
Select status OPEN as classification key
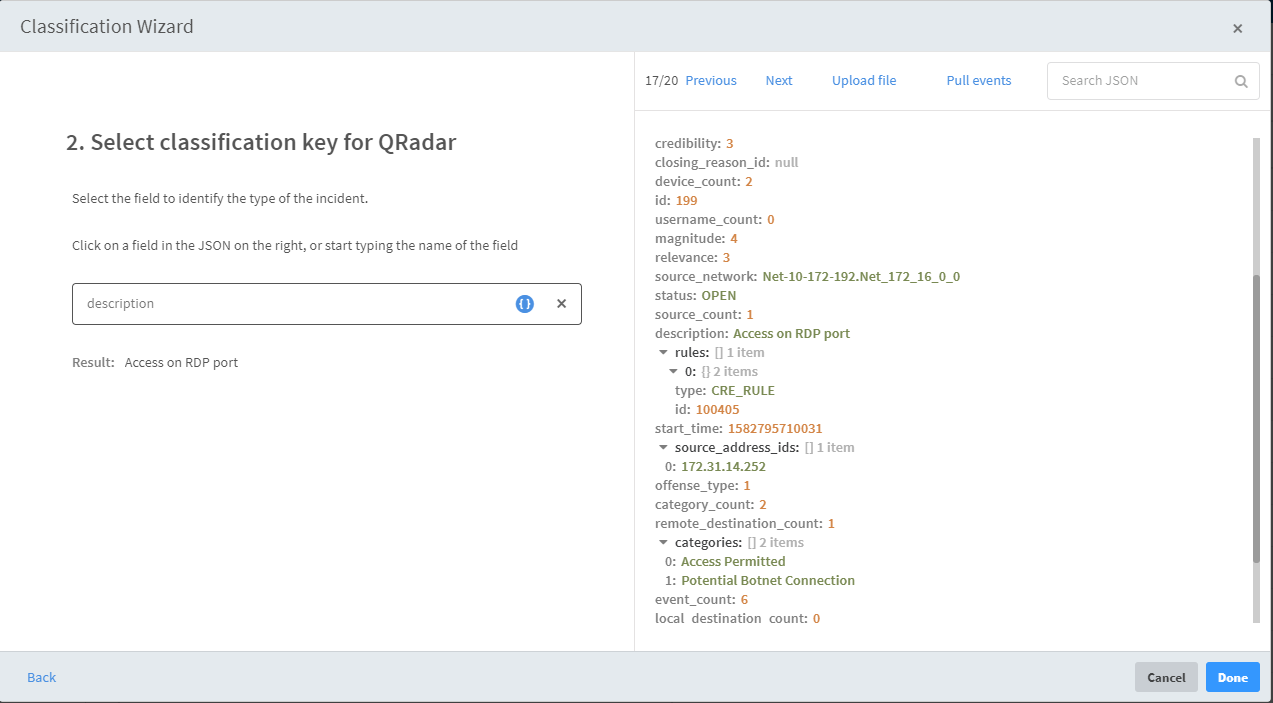690,295
